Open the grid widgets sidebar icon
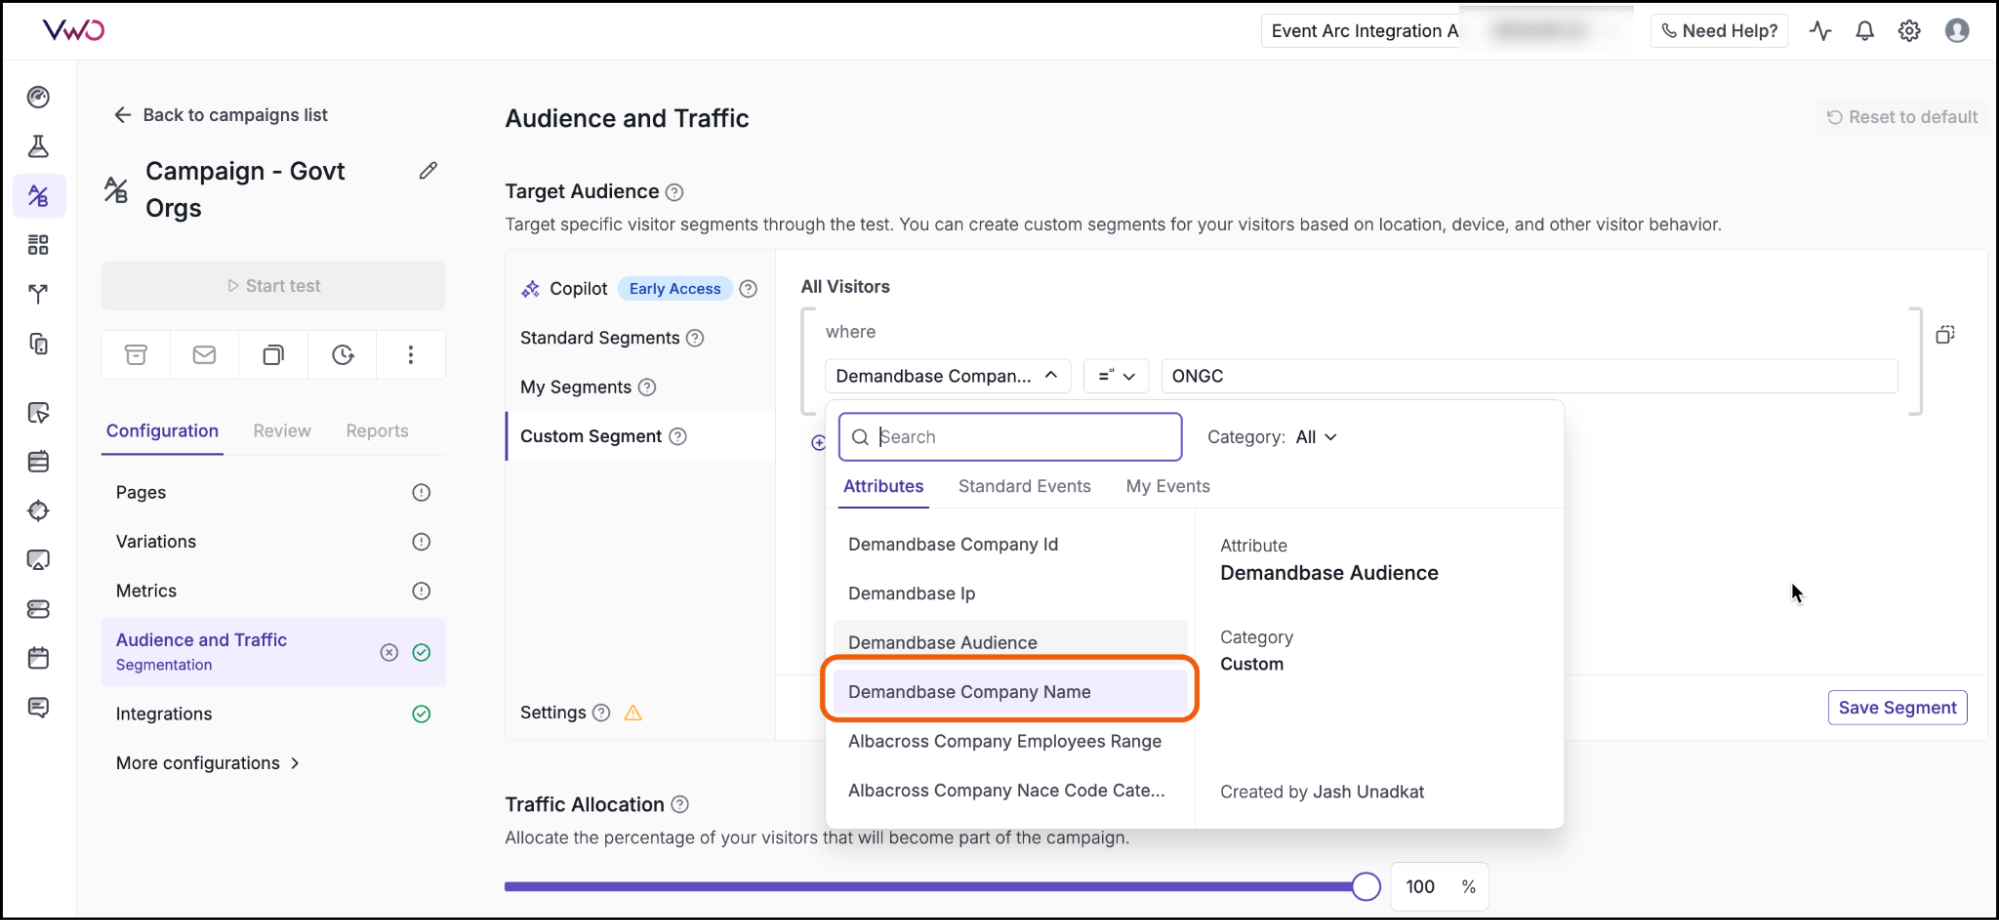The image size is (1999, 921). [38, 244]
